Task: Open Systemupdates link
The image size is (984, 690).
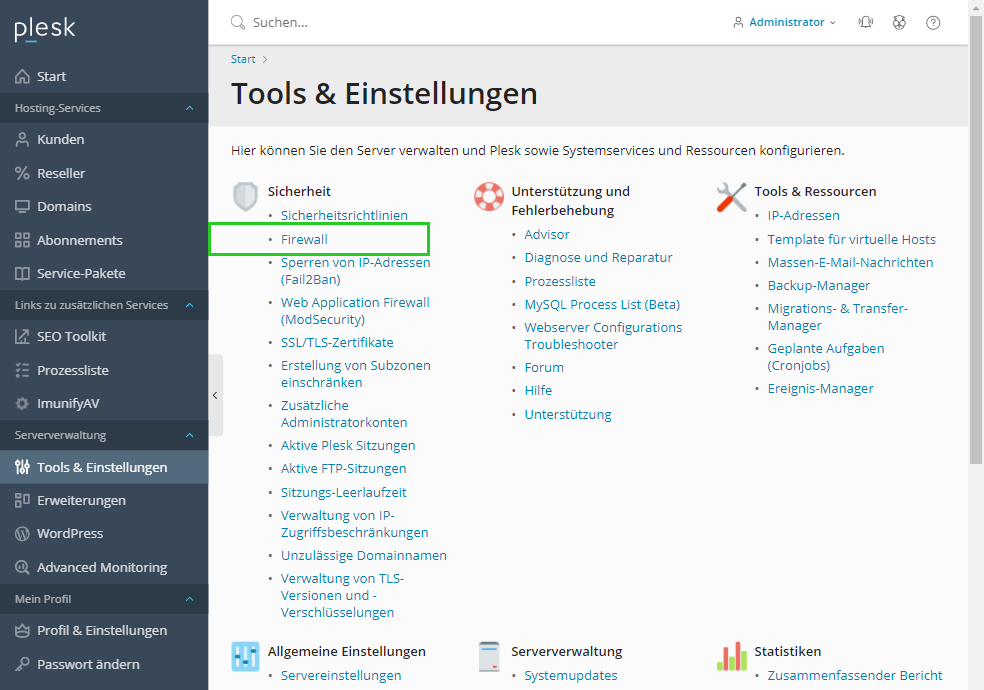Action: pos(570,676)
